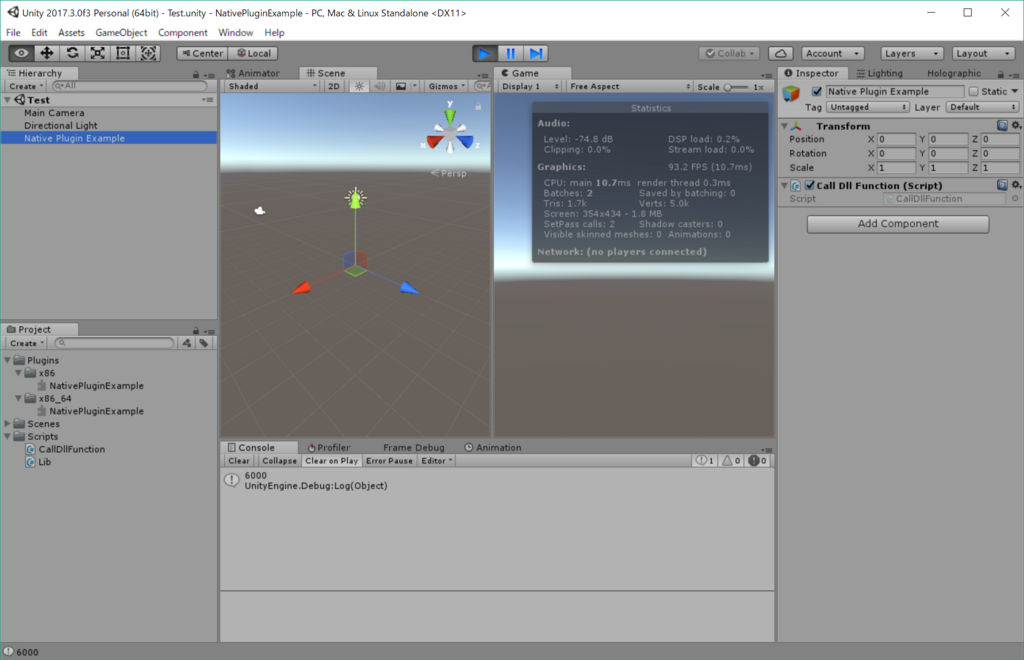1024x660 pixels.
Task: Click the Play button
Action: coord(485,53)
